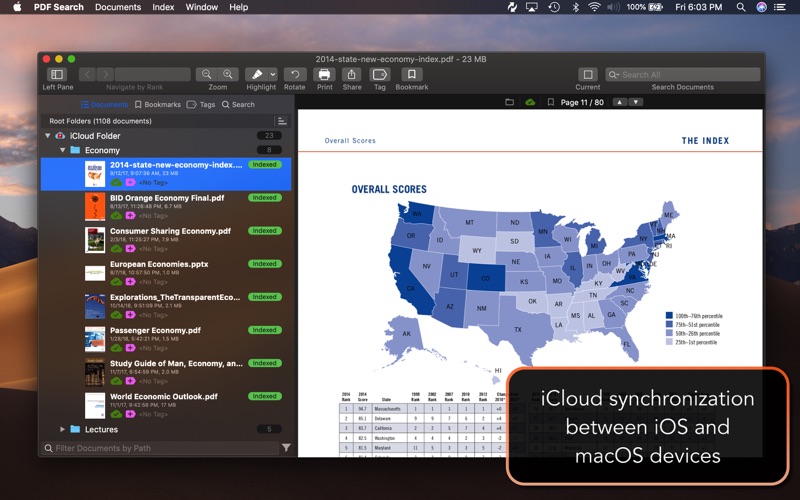The width and height of the screenshot is (800, 500).
Task: Click the Zoom in magnifier icon
Action: coord(228,74)
